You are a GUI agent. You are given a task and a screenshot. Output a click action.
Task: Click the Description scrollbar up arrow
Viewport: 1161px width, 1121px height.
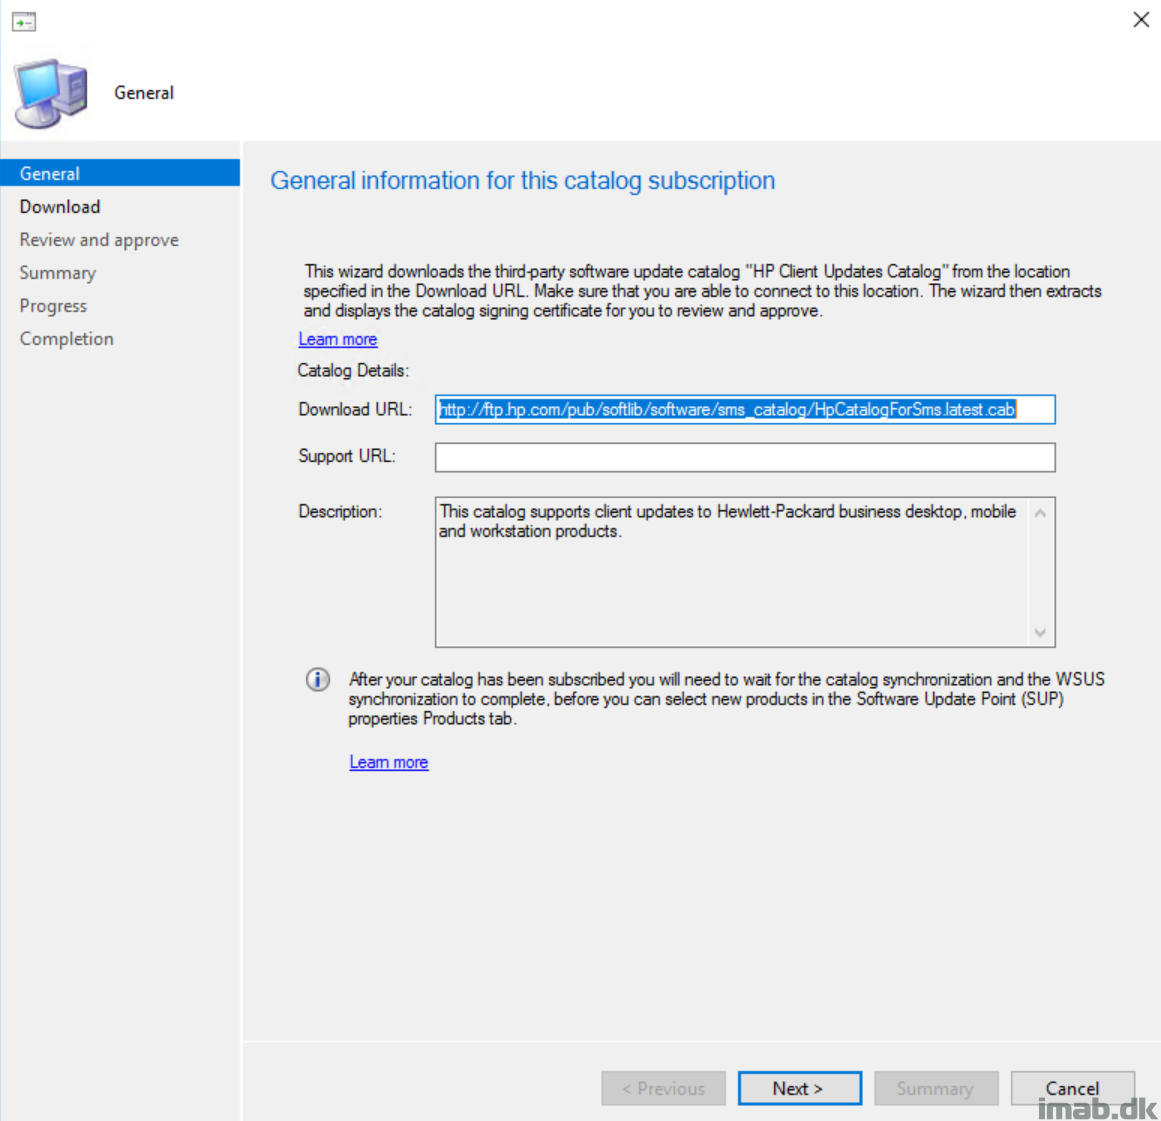[1040, 513]
